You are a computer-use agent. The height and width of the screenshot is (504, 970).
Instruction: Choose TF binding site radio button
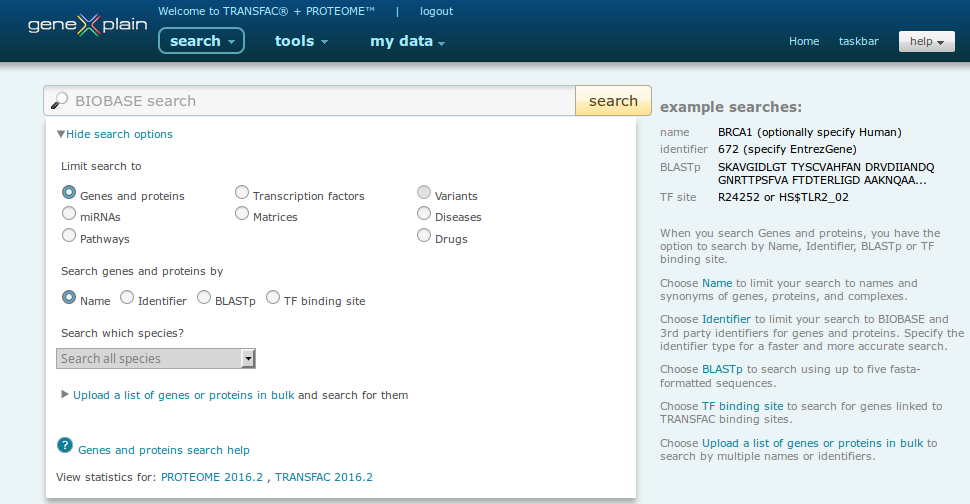tap(273, 297)
